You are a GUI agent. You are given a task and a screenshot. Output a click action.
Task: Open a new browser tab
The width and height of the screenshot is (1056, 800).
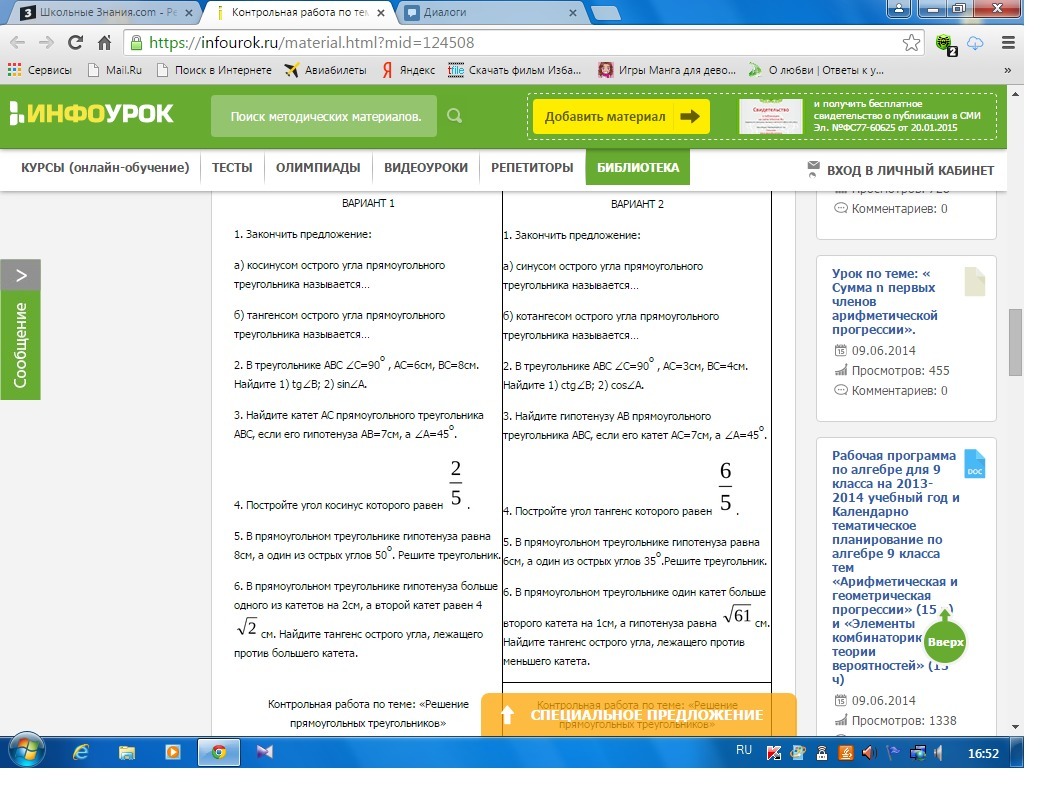tap(605, 12)
